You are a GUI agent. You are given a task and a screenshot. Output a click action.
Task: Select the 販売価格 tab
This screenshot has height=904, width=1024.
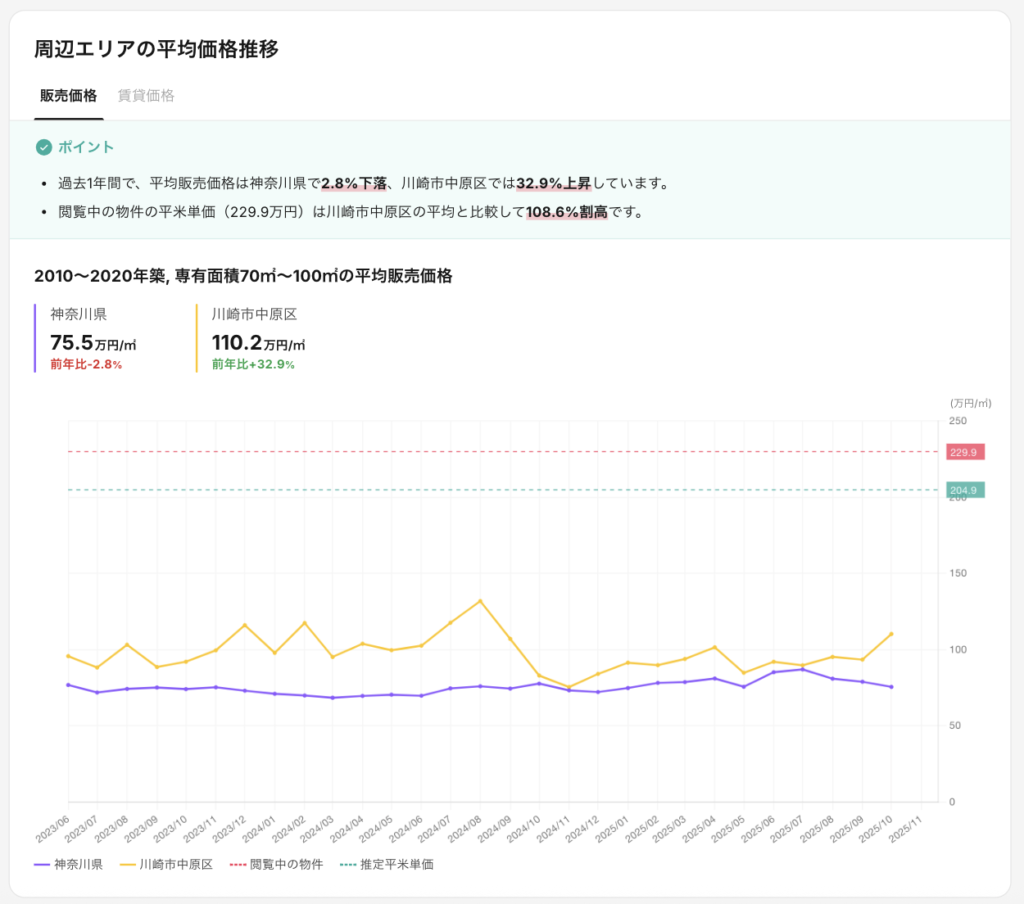tap(69, 96)
